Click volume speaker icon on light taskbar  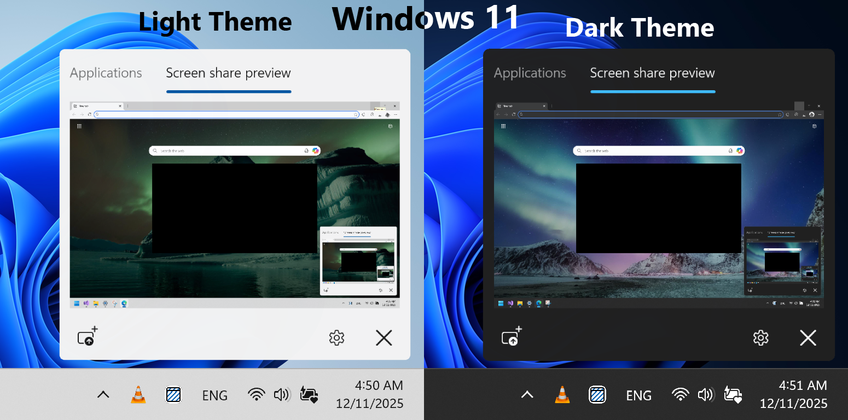coord(282,395)
